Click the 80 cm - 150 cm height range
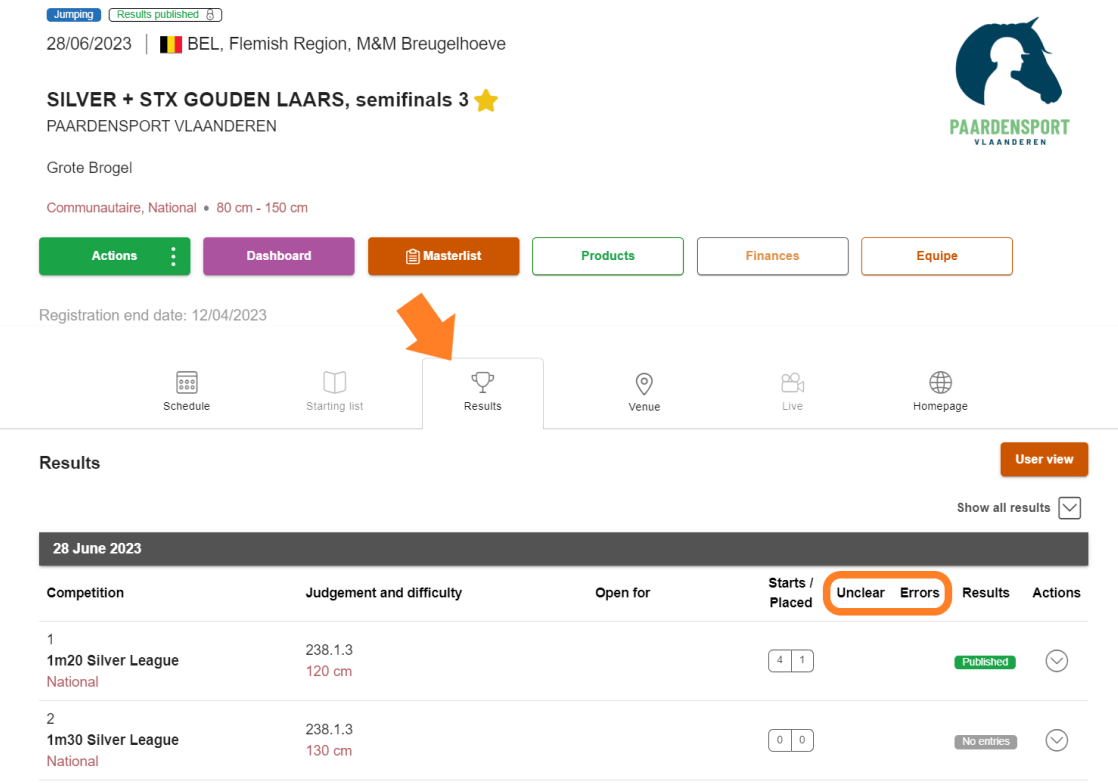This screenshot has width=1118, height=783. (x=262, y=208)
